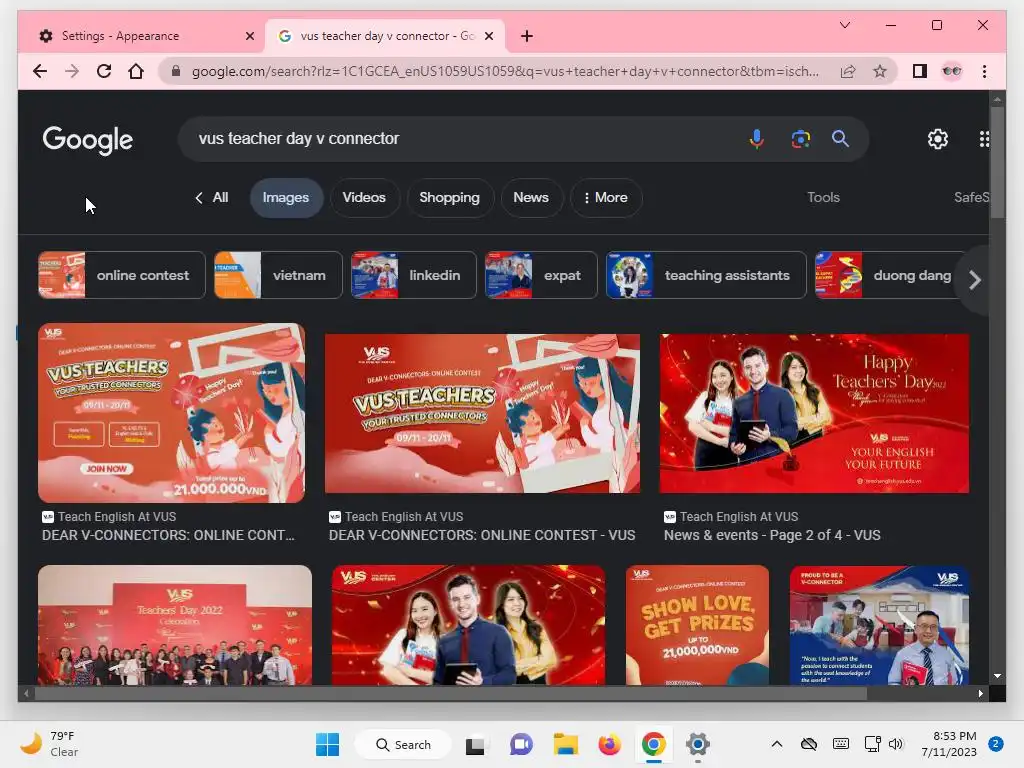Image resolution: width=1024 pixels, height=768 pixels.
Task: Show hidden system tray icons
Action: pyautogui.click(x=776, y=744)
